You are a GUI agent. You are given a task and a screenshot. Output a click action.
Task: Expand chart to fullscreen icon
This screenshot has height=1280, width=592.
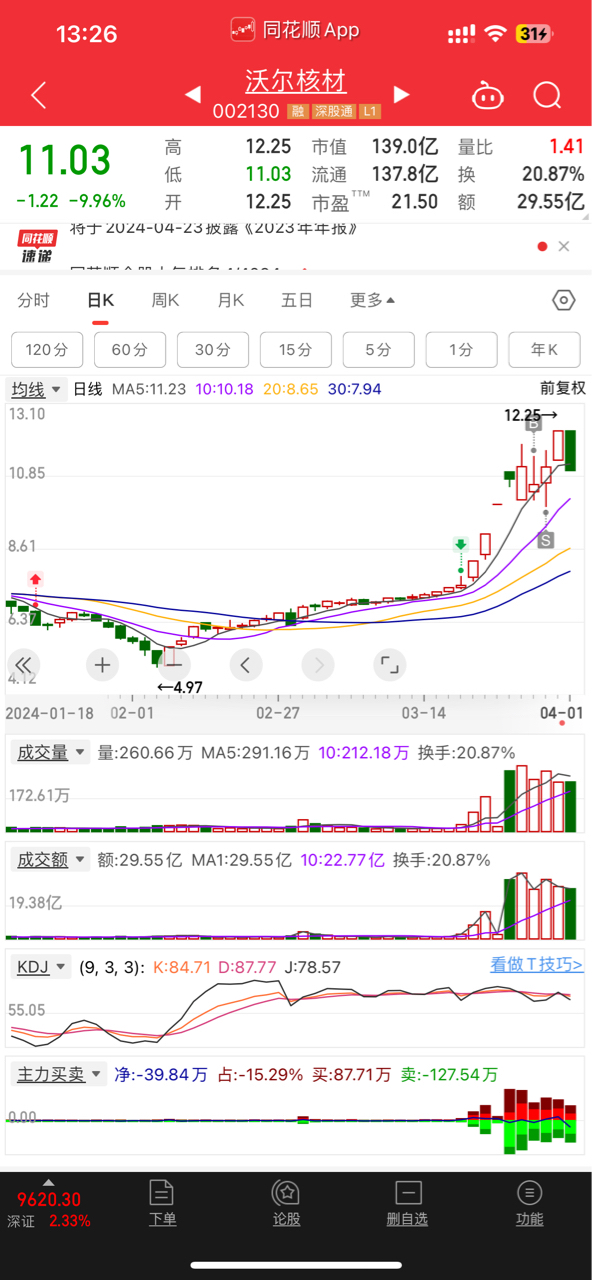(389, 664)
